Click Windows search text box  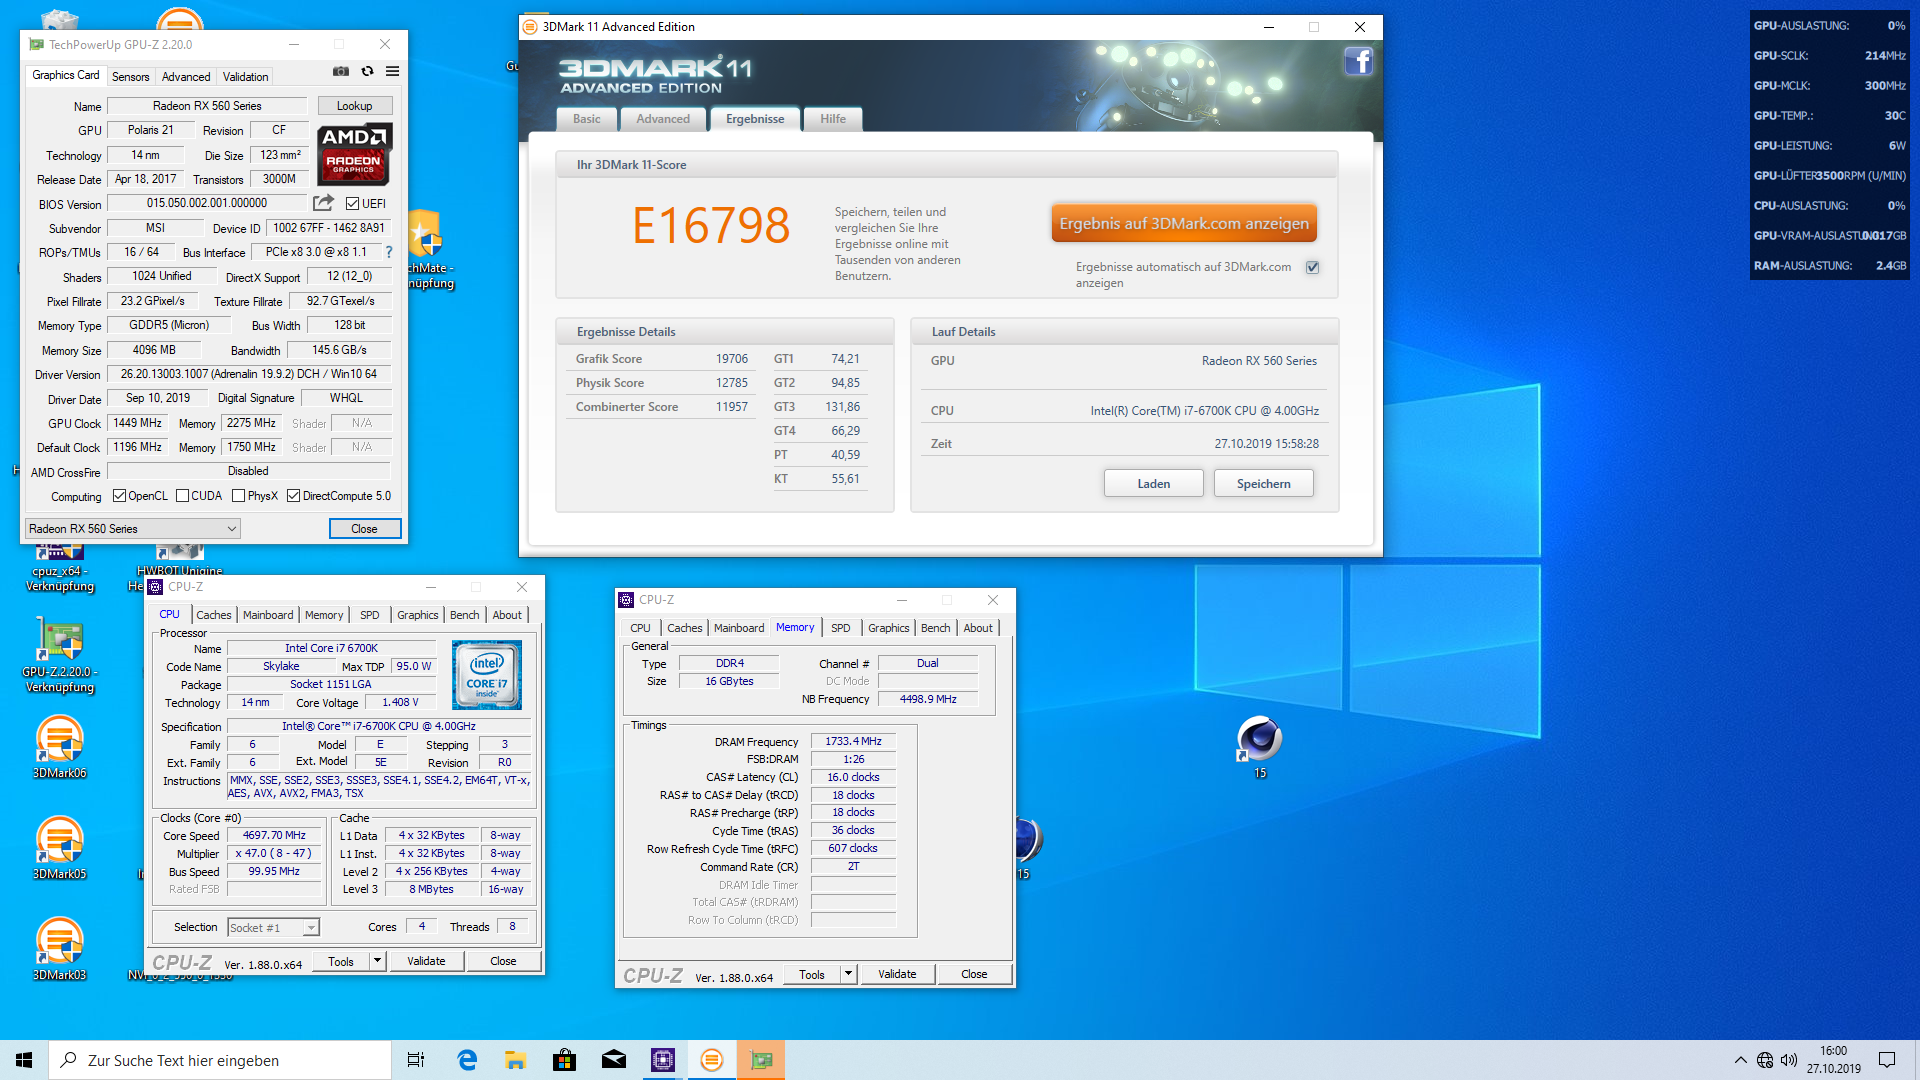[220, 1060]
